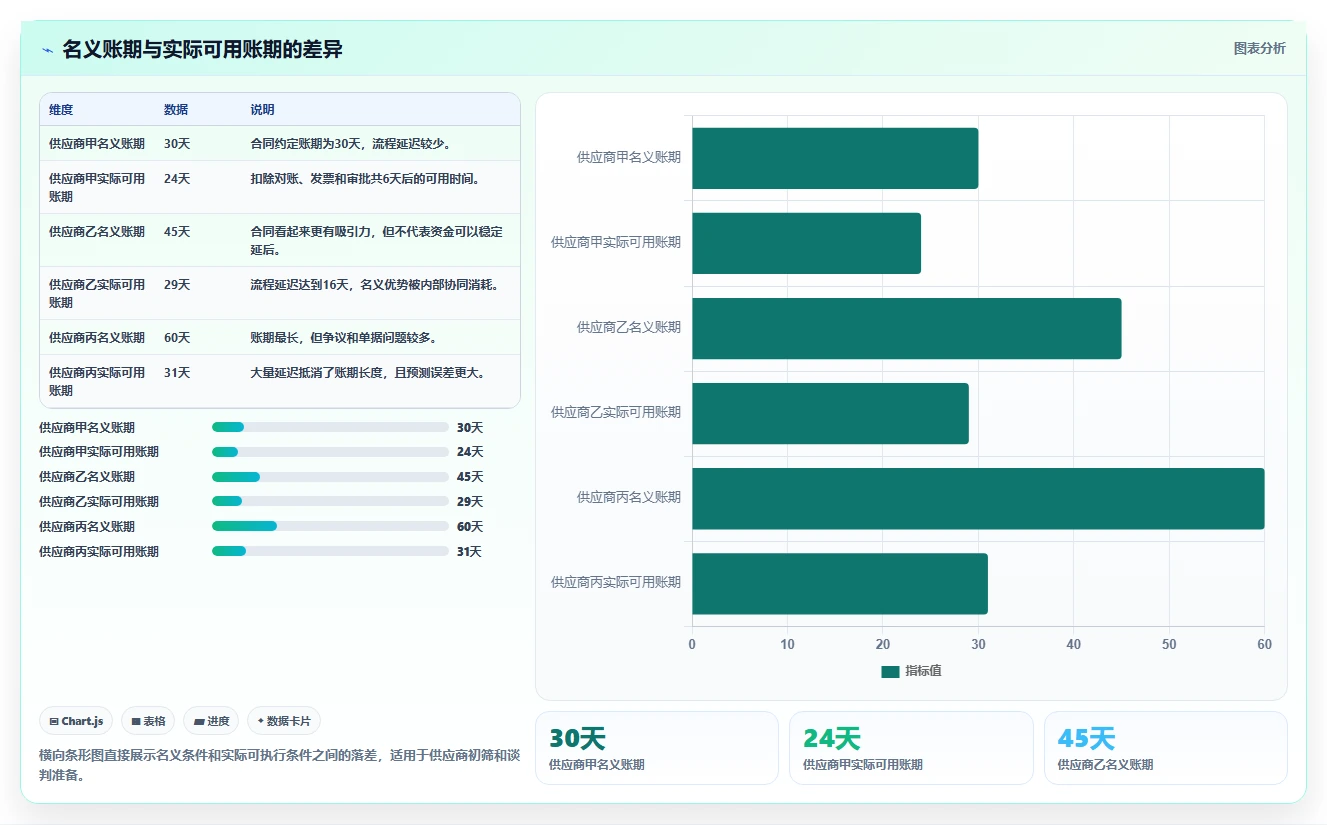Select the 数据卡片 tag chip

[284, 721]
